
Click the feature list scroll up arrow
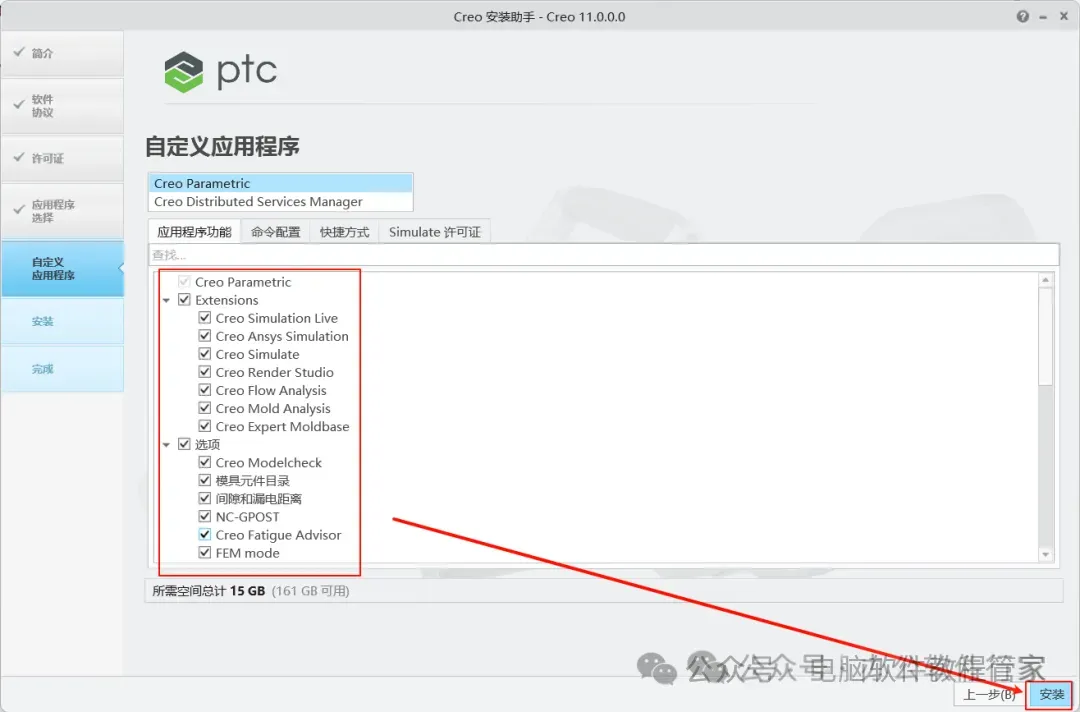[1046, 280]
